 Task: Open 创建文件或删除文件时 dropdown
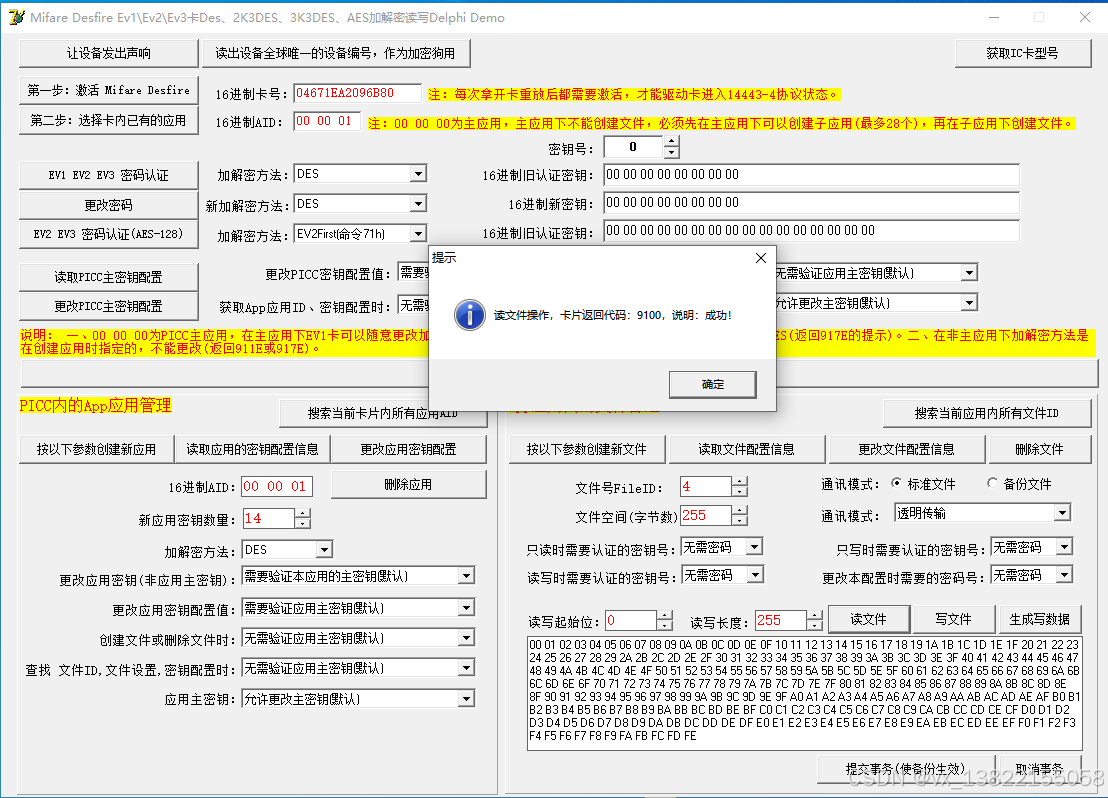(466, 638)
